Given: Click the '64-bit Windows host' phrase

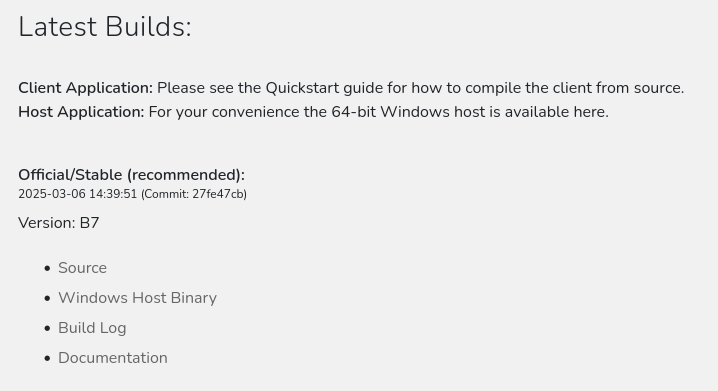Looking at the screenshot, I should click(408, 112).
